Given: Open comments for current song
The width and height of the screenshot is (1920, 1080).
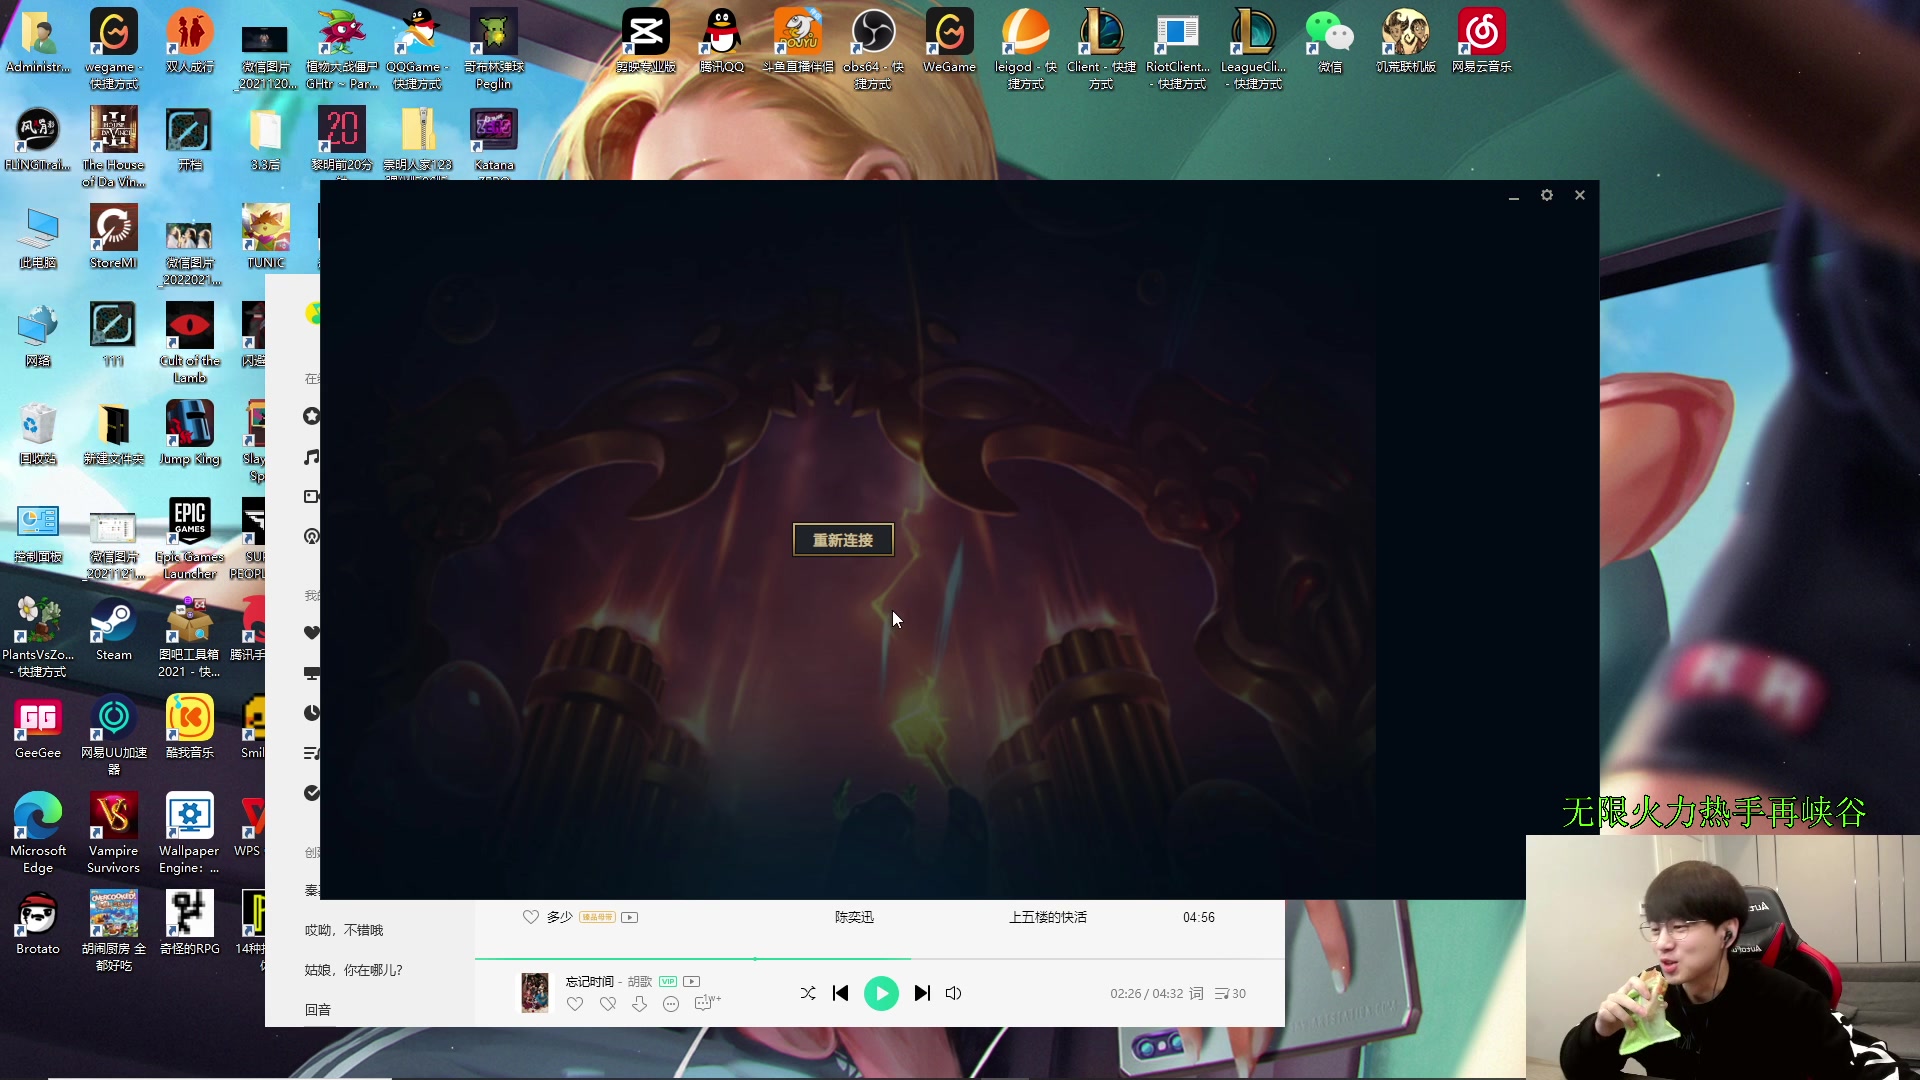Looking at the screenshot, I should 706,1003.
